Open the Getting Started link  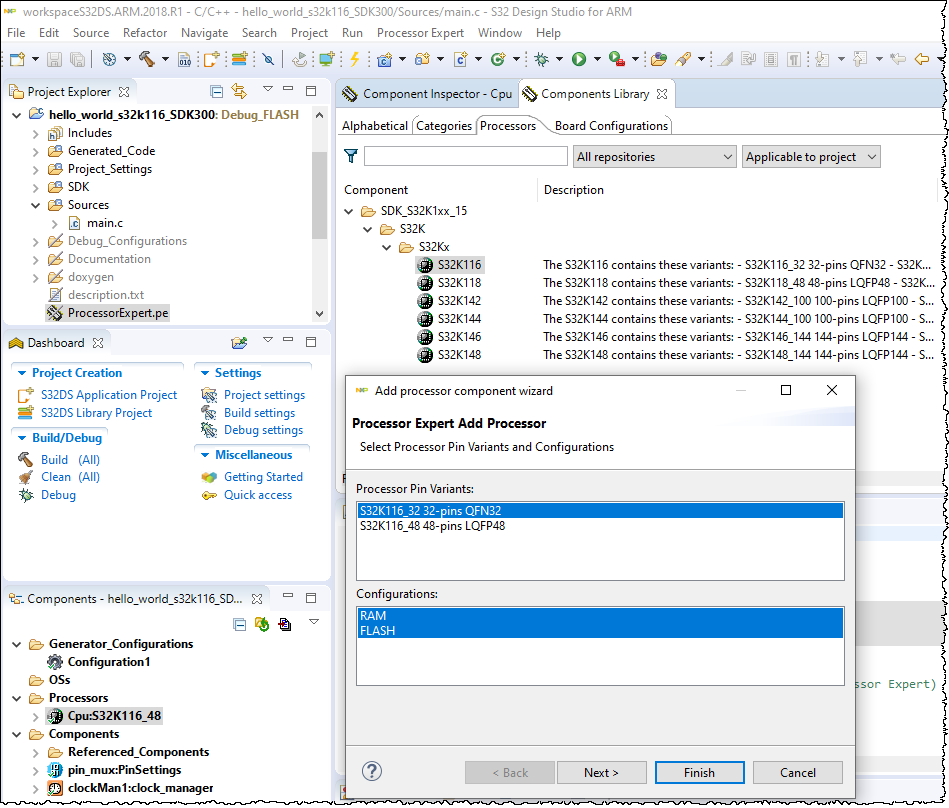click(x=263, y=477)
